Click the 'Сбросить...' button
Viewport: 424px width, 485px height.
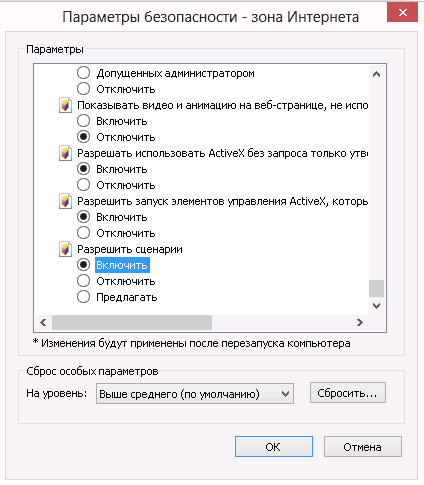(x=348, y=393)
